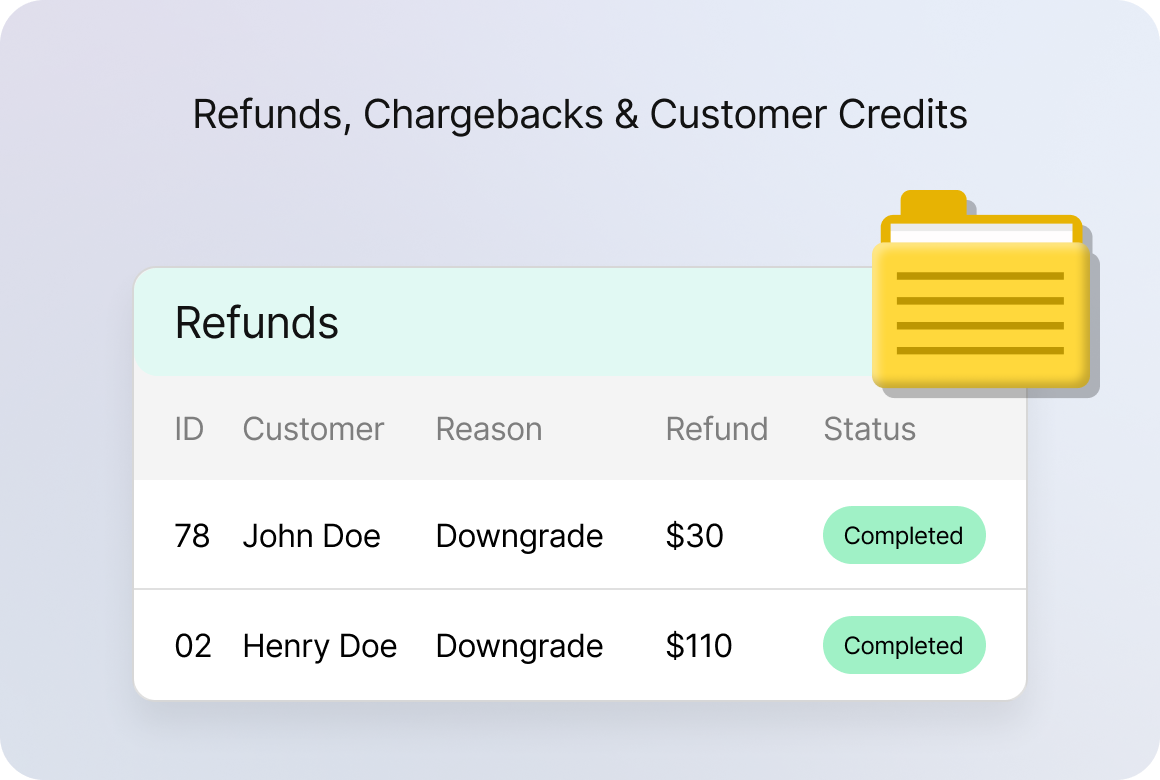1160x780 pixels.
Task: Click refund ID 02
Action: tap(193, 646)
